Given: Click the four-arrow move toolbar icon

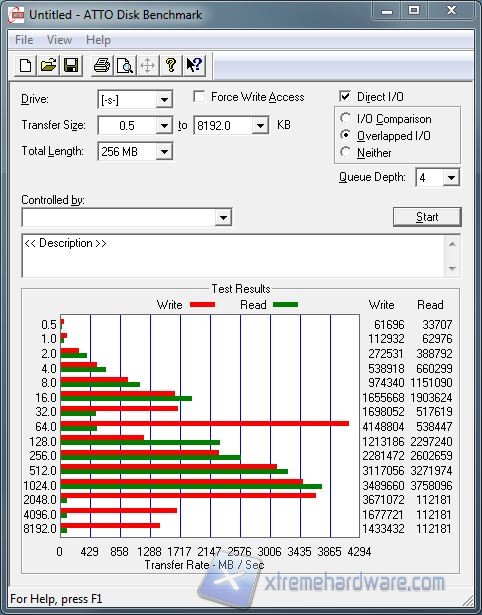Looking at the screenshot, I should coord(147,65).
